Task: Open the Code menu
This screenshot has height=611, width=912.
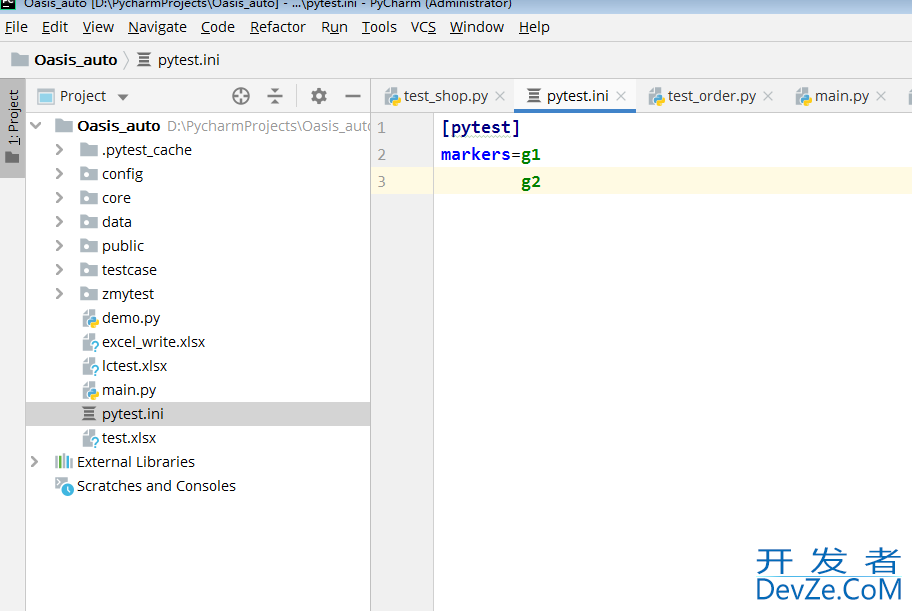Action: click(x=218, y=27)
